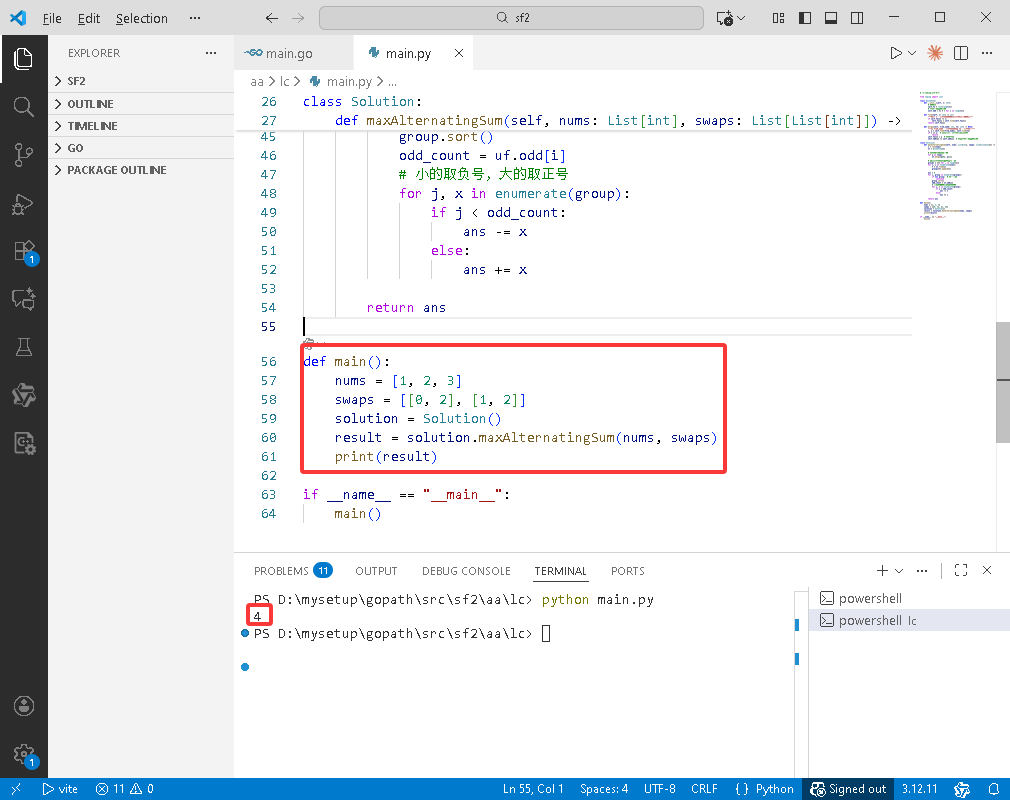Image resolution: width=1010 pixels, height=800 pixels.
Task: Open Customize Layout control
Action: pyautogui.click(x=778, y=18)
